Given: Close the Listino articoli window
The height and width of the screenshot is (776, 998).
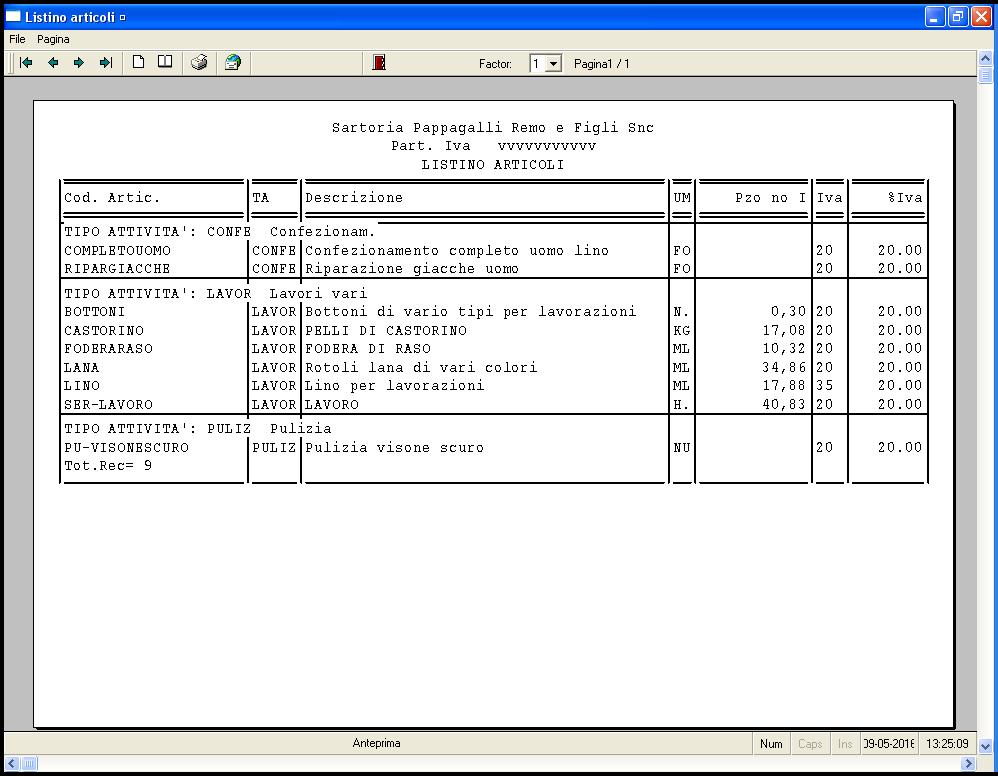Looking at the screenshot, I should [x=981, y=17].
